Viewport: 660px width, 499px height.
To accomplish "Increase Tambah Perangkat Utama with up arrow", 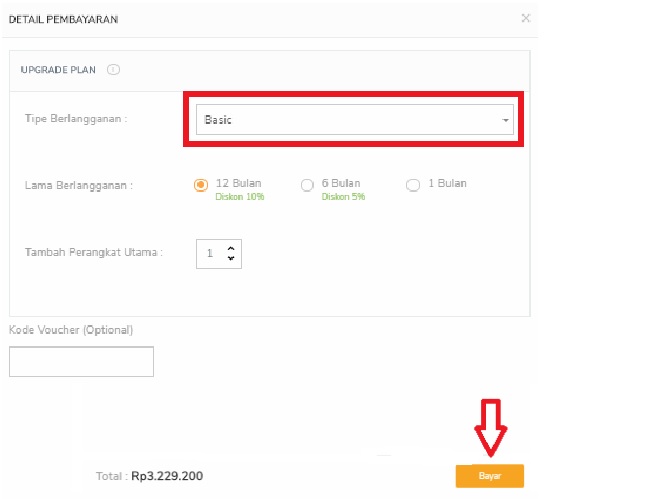I will (x=231, y=249).
